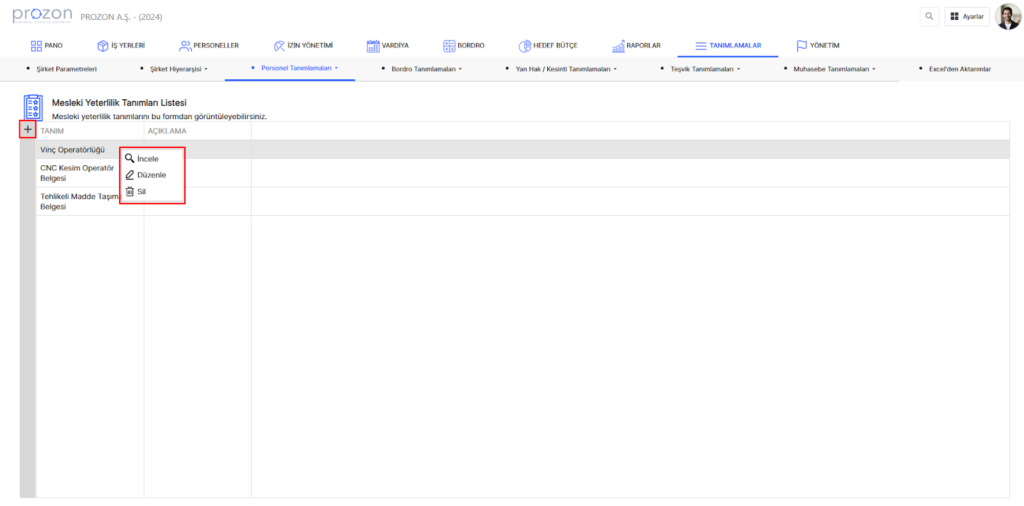Image resolution: width=1024 pixels, height=506 pixels.
Task: Navigate to the BORDRO tab
Action: click(x=463, y=46)
